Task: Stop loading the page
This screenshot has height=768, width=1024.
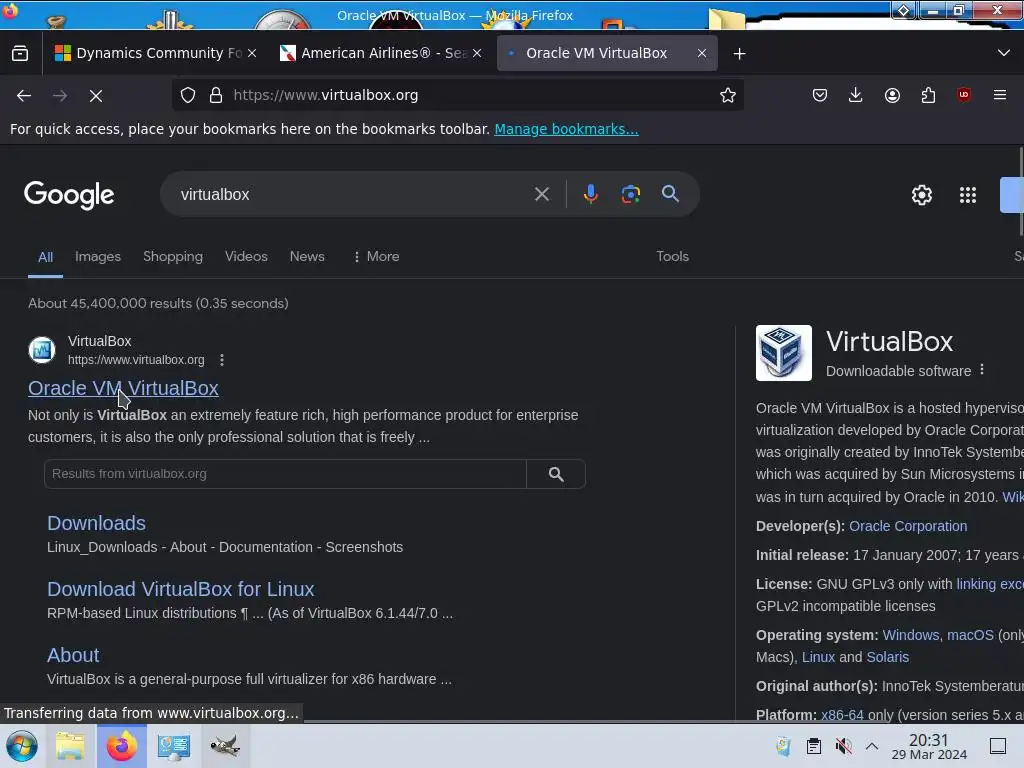Action: click(x=96, y=96)
